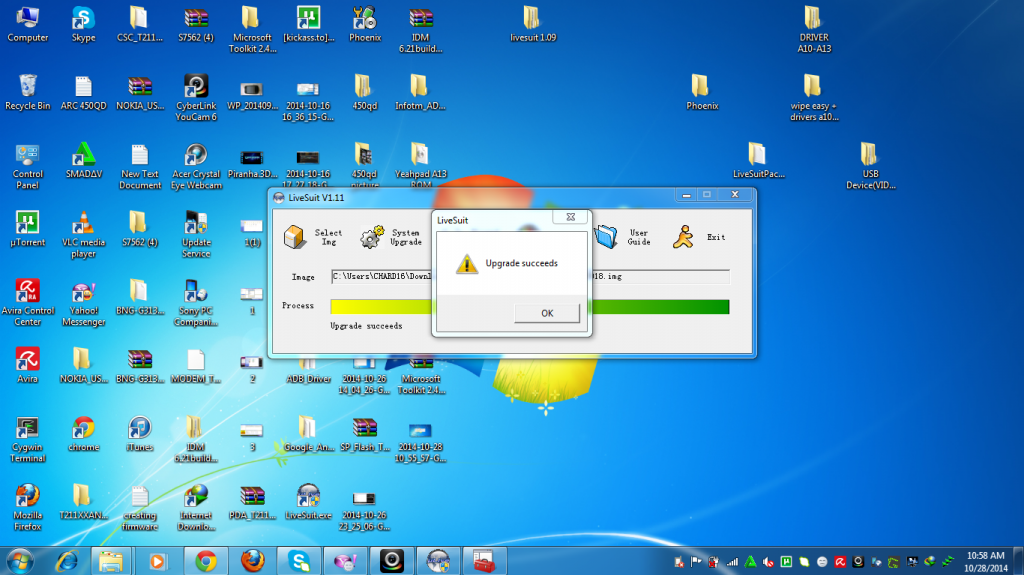This screenshot has width=1024, height=575.
Task: Open Internet Explorer from taskbar
Action: click(x=67, y=561)
